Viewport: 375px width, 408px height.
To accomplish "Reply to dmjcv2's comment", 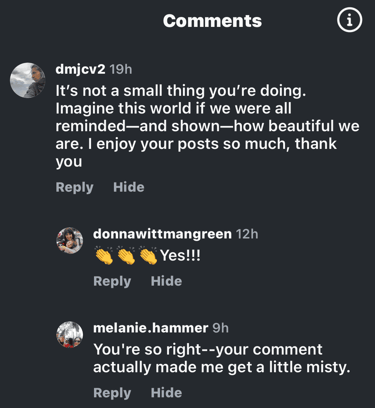I will (x=74, y=187).
